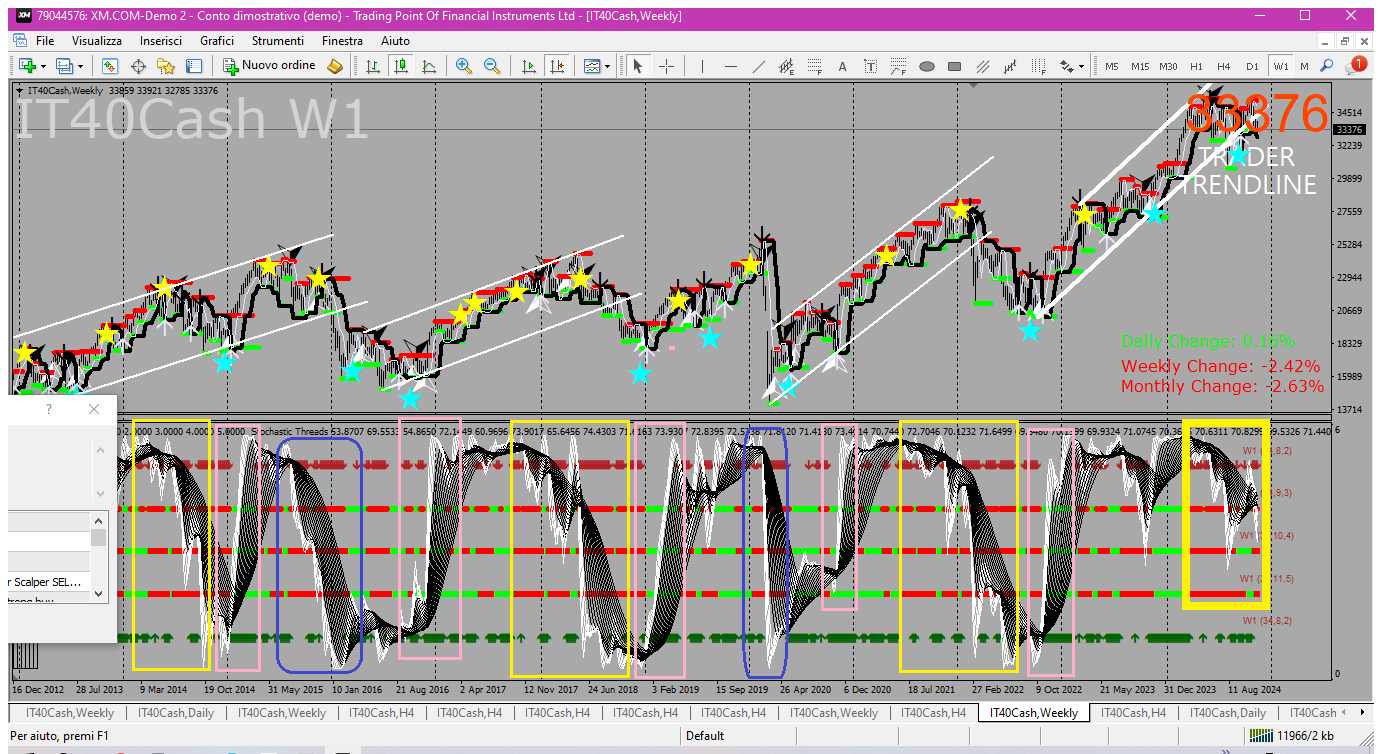Zoom in on the chart
1382x754 pixels.
464,66
